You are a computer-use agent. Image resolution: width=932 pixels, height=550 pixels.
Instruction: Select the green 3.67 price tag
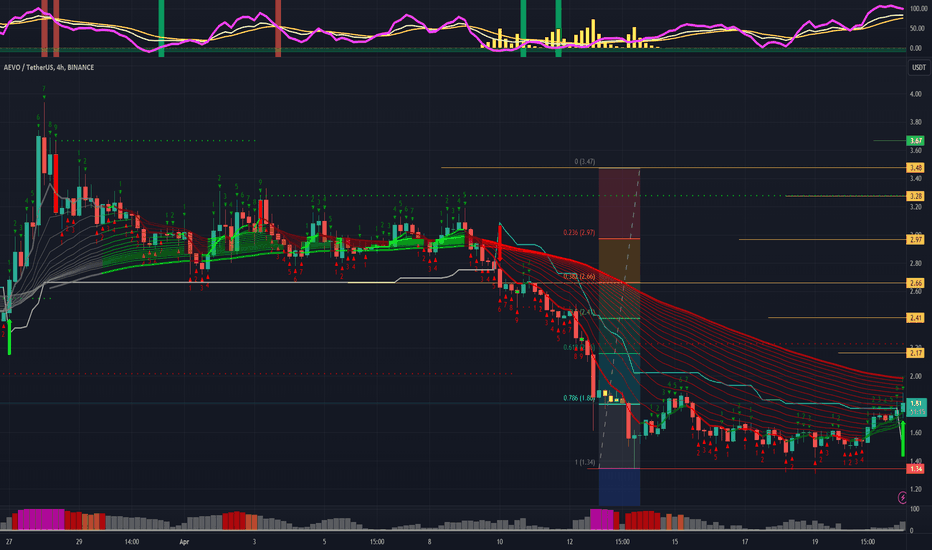pos(915,141)
